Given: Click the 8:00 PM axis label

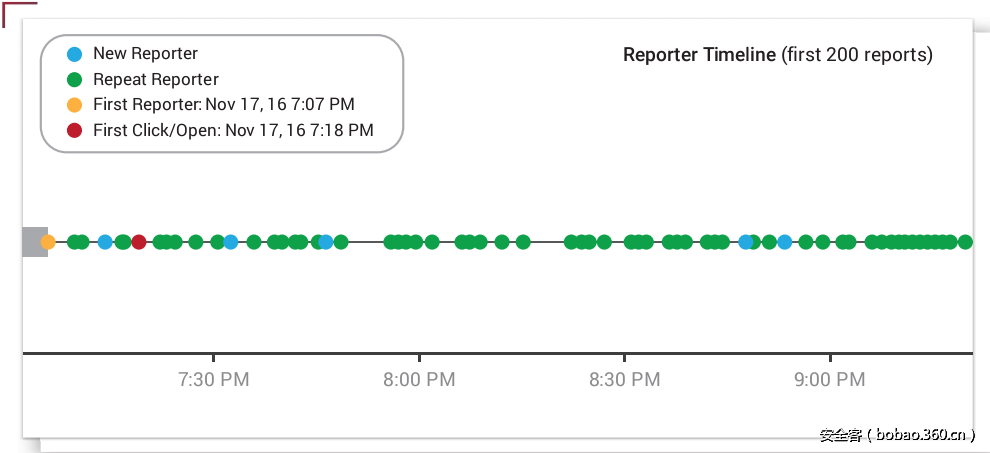Looking at the screenshot, I should (x=419, y=380).
